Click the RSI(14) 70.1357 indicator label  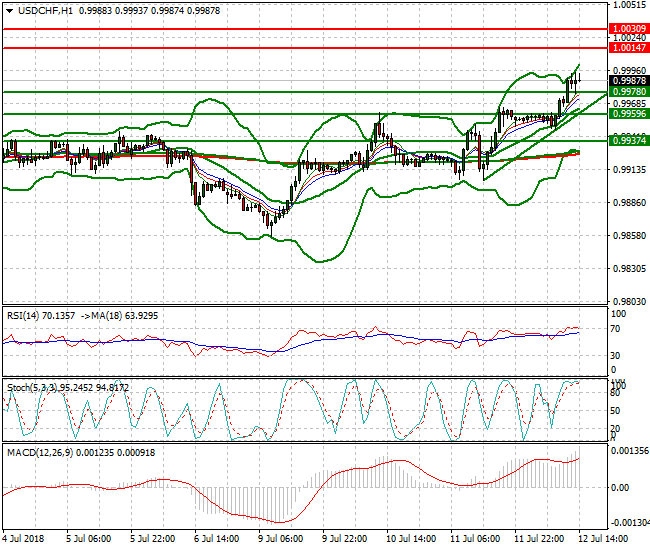point(41,316)
